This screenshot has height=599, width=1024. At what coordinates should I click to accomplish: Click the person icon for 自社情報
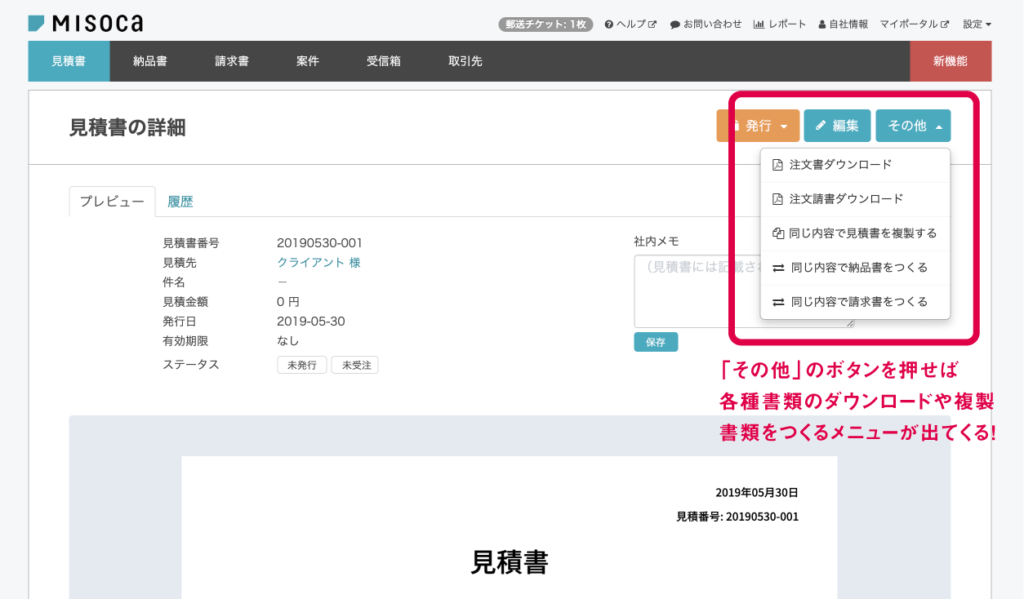point(822,24)
